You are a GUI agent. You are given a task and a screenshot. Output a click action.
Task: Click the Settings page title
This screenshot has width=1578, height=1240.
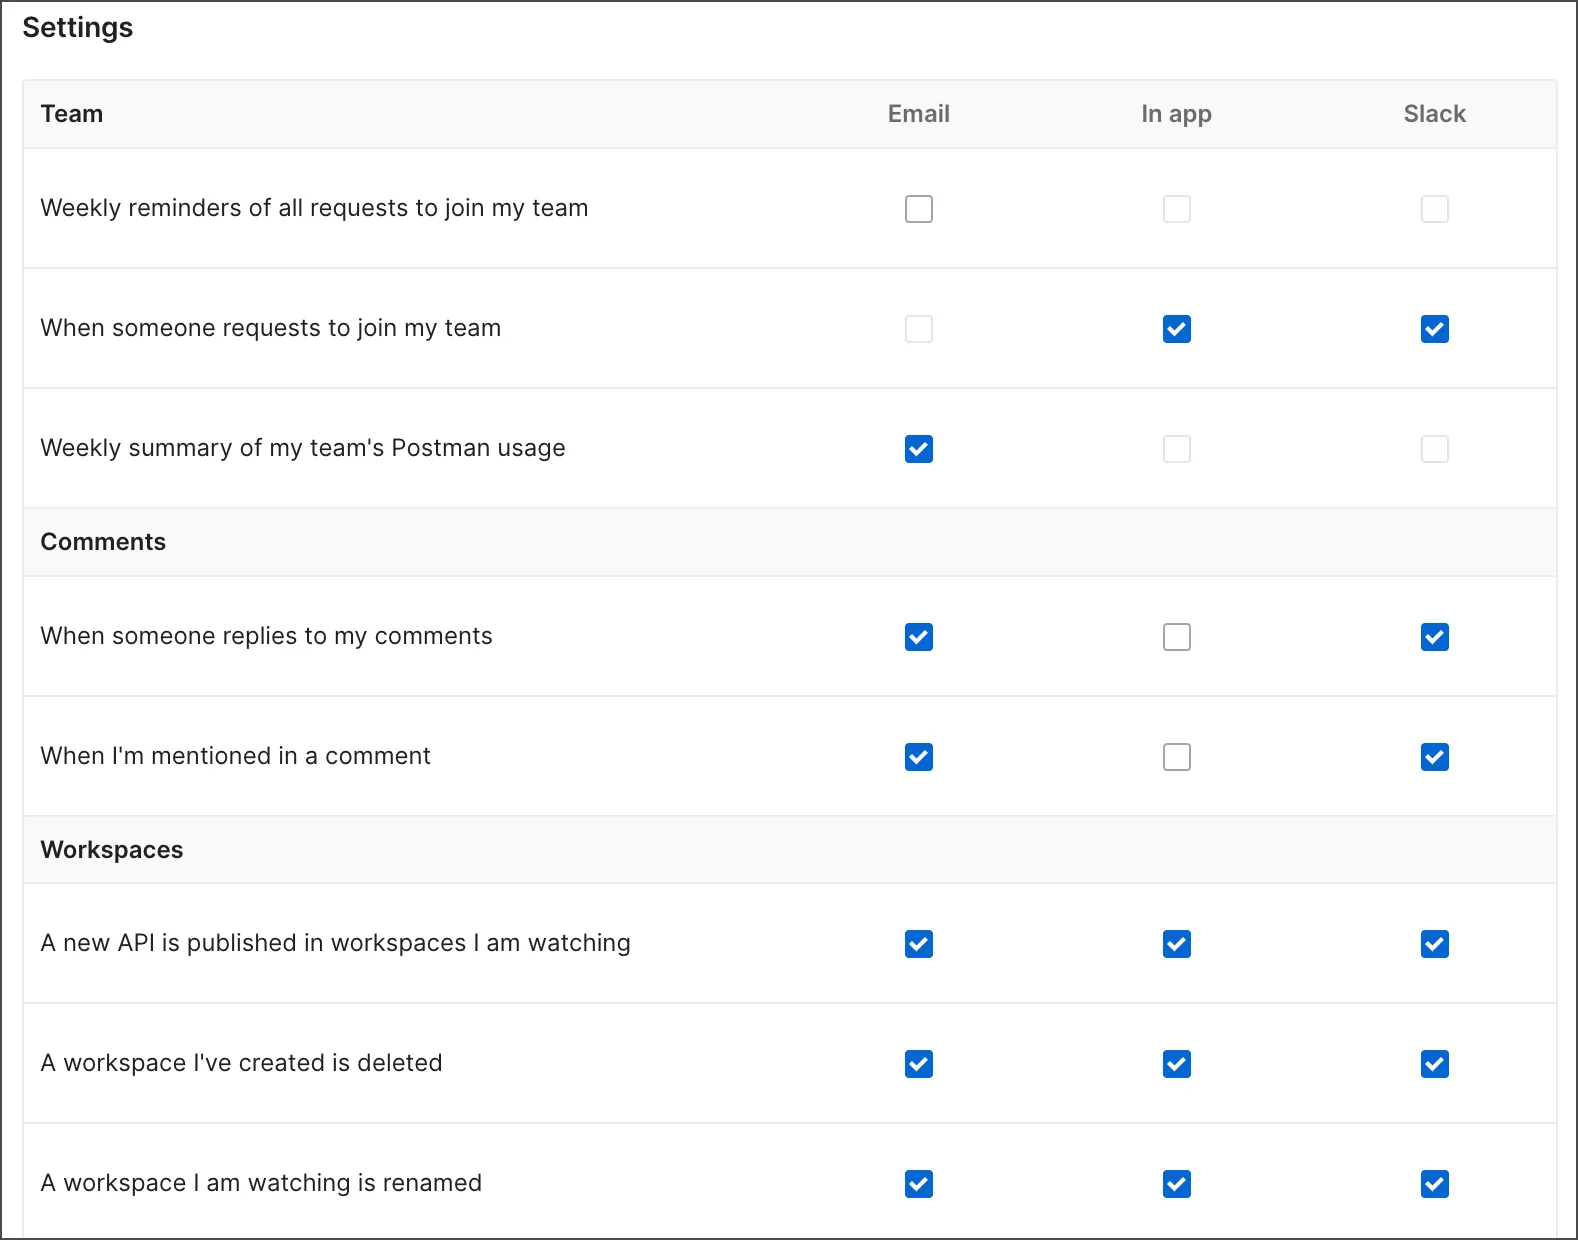77,28
